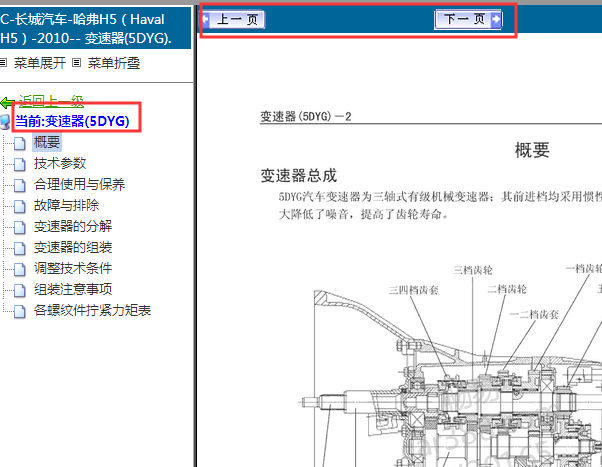Screen dimensions: 602x467
Task: Open the 概要 tree item
Action: click(47, 142)
